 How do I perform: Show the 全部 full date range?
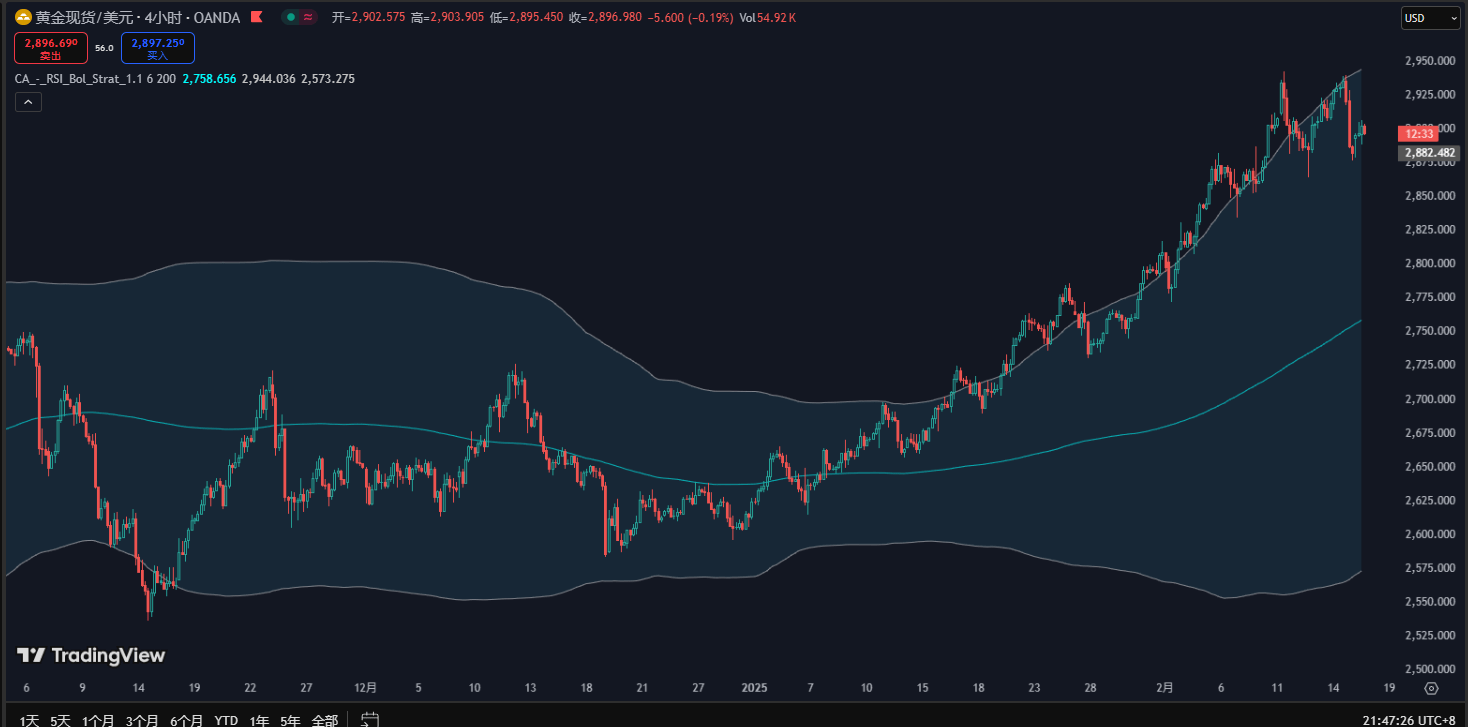pyautogui.click(x=325, y=720)
